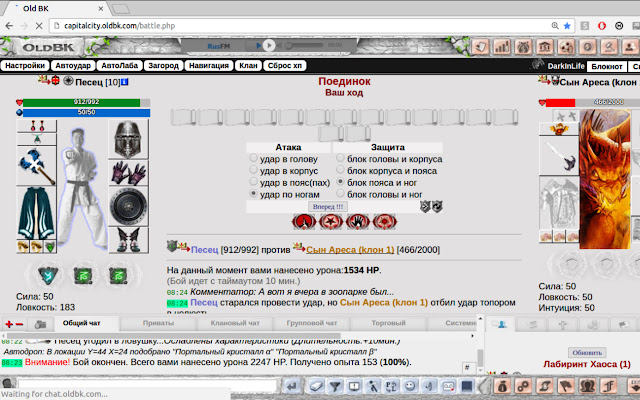Click the soccer ball header icon
640x400 pixels.
click(x=566, y=47)
